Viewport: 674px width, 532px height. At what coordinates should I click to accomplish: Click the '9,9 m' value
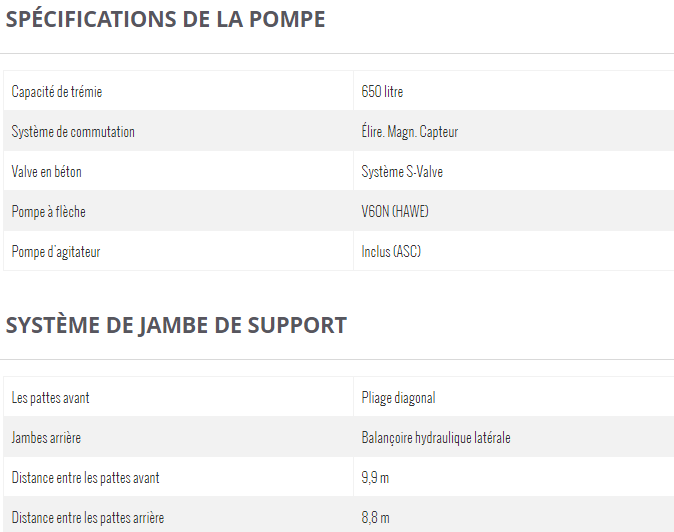pyautogui.click(x=375, y=478)
